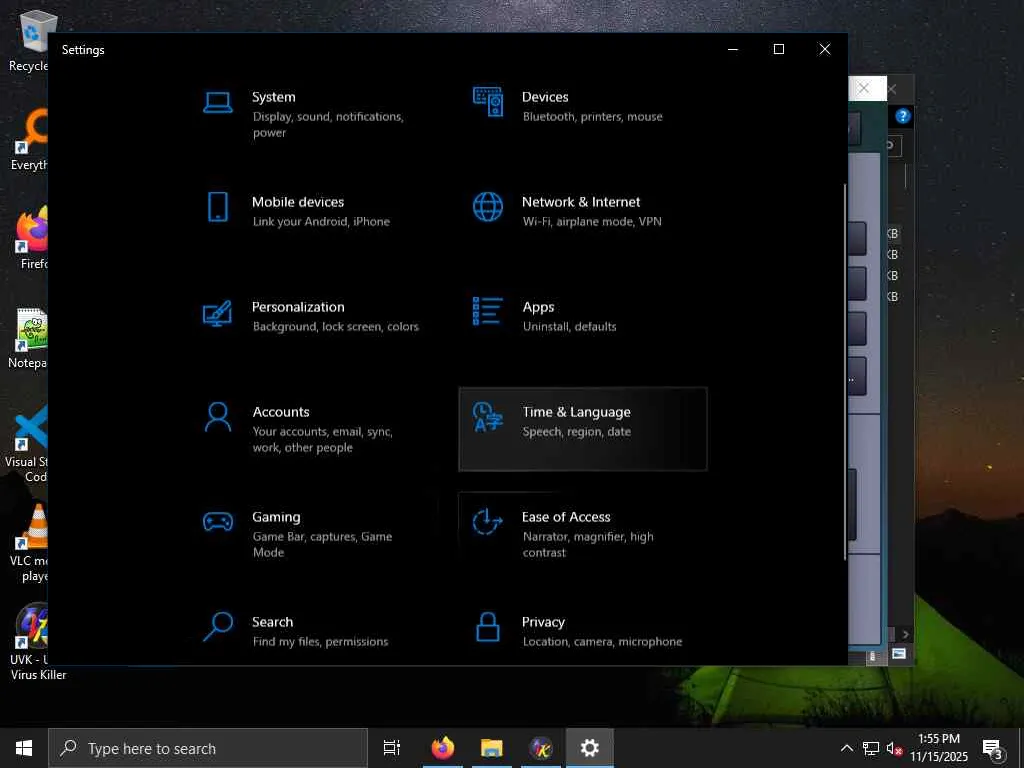1024x768 pixels.
Task: Click the Search magnifier category icon
Action: [218, 627]
